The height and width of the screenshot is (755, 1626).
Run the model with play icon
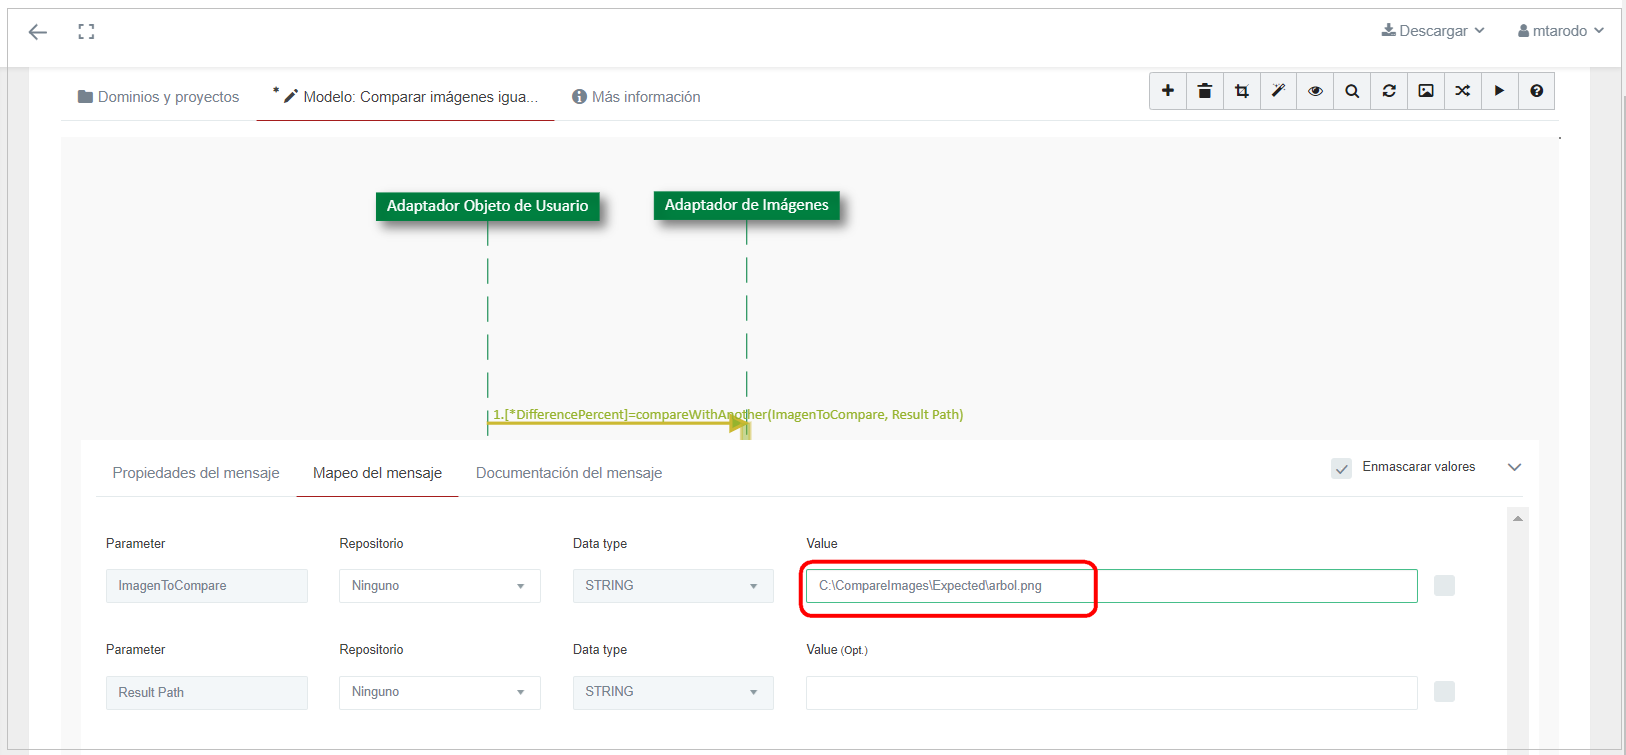coord(1499,91)
